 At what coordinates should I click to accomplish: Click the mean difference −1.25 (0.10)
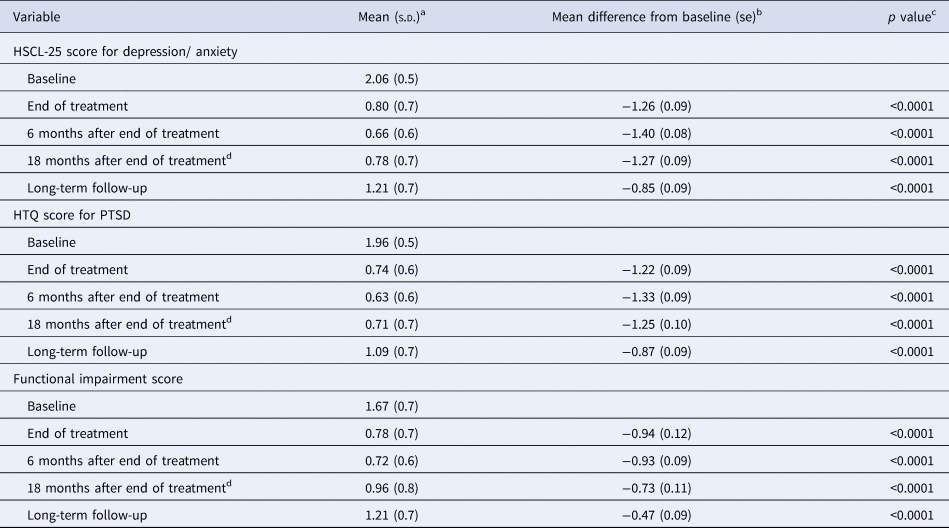(645, 325)
